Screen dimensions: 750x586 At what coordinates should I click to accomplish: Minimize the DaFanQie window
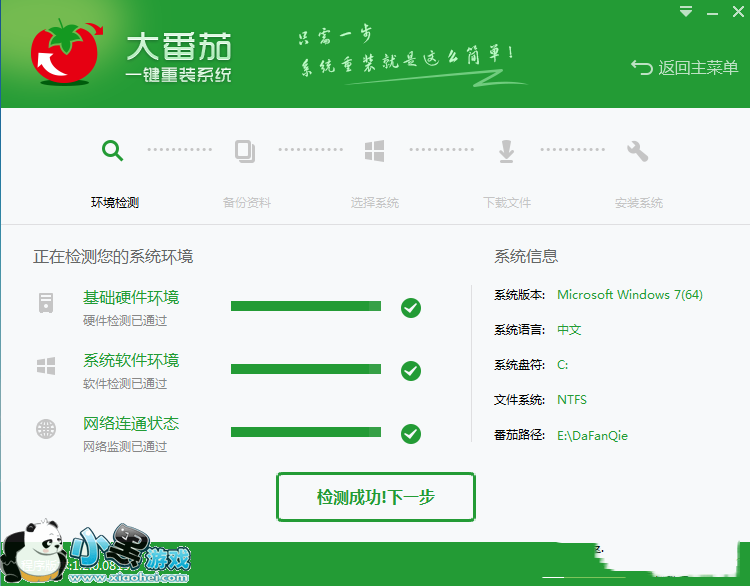[712, 13]
